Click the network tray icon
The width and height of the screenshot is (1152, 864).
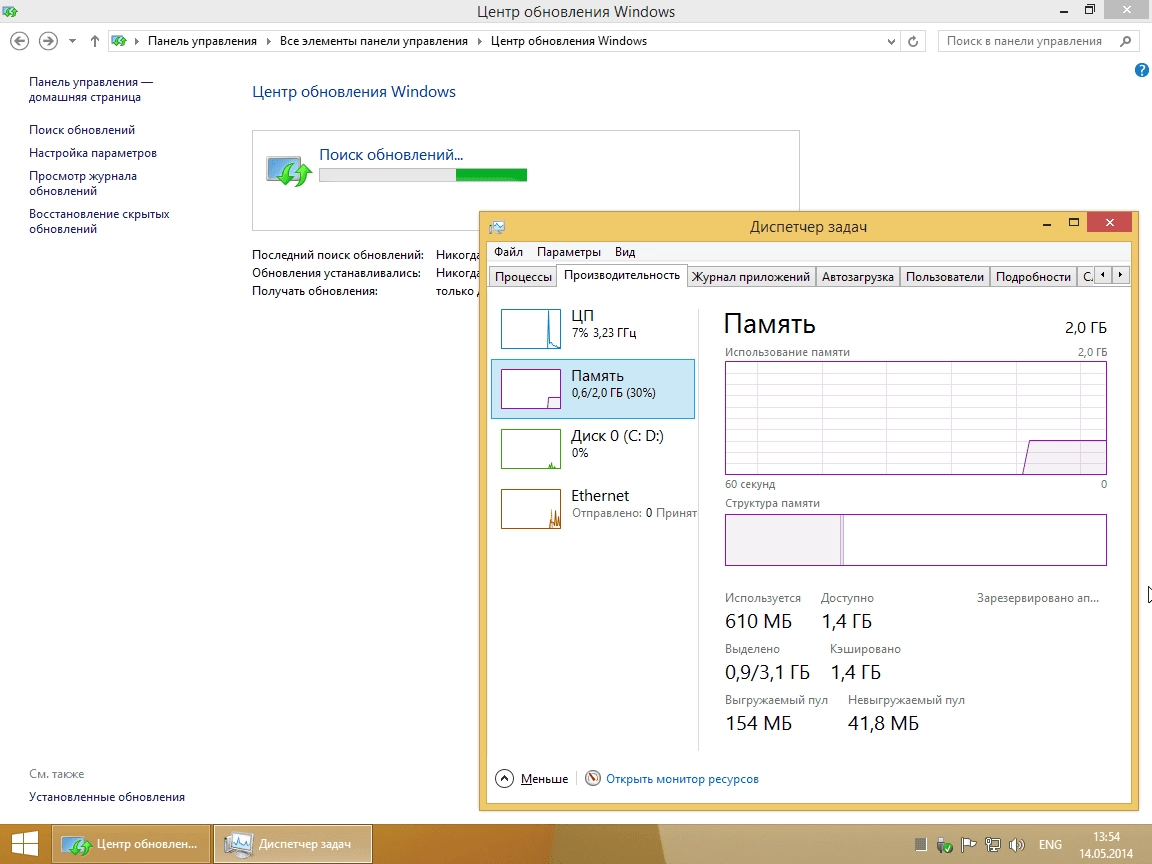point(993,845)
